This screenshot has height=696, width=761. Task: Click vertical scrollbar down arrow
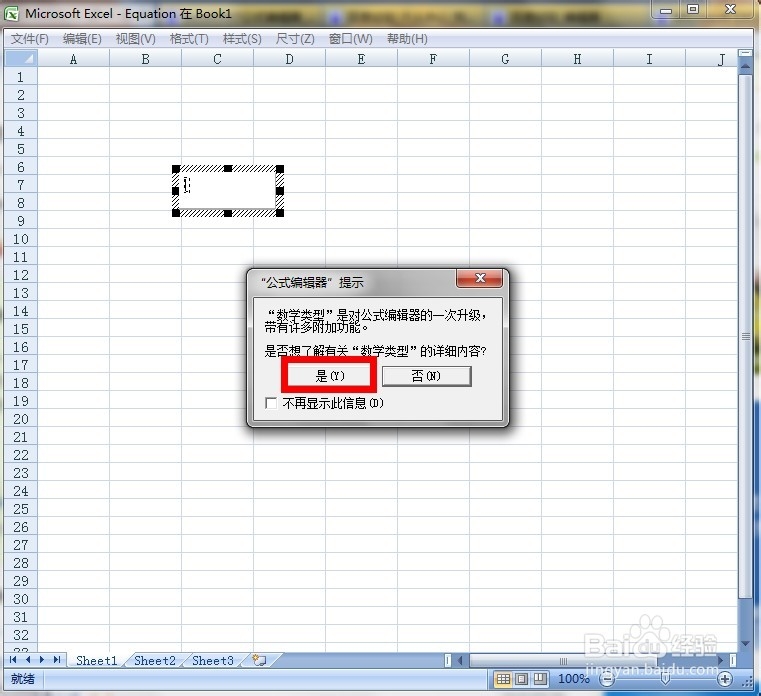pos(745,644)
